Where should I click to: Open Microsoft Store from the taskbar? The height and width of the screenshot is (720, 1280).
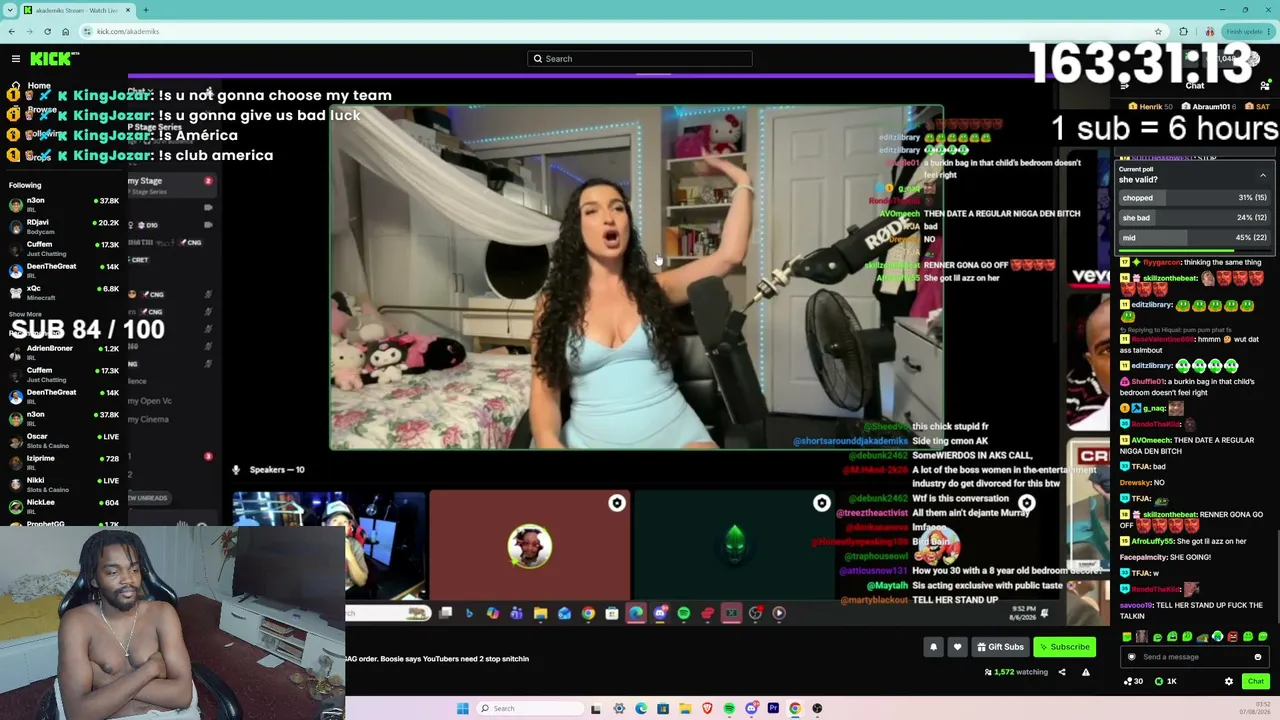click(663, 708)
